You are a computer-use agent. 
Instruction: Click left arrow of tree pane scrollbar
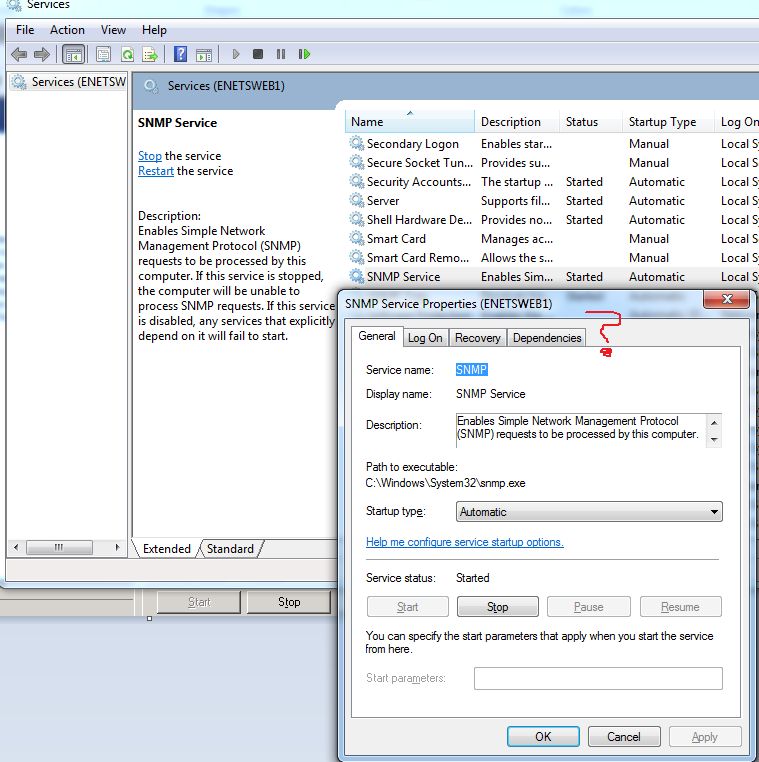click(16, 548)
